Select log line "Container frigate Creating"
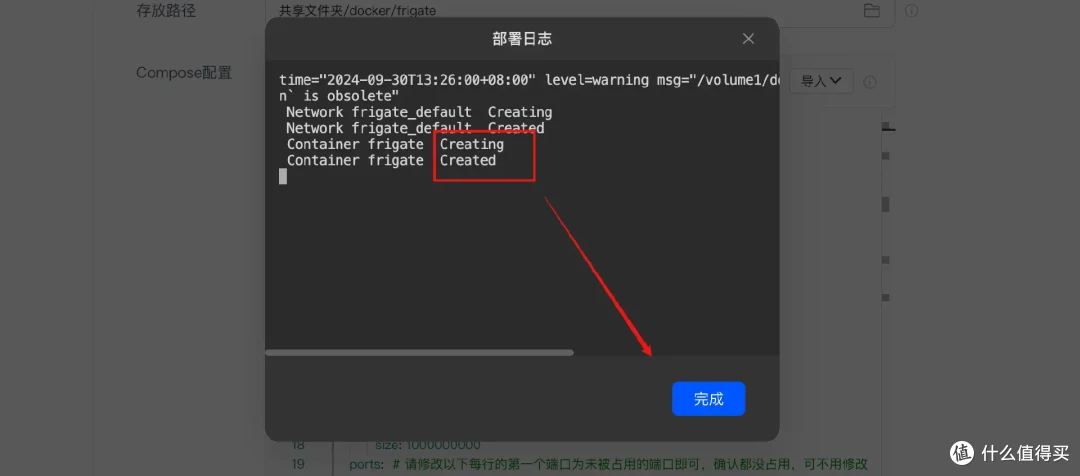This screenshot has height=476, width=1080. (x=395, y=145)
